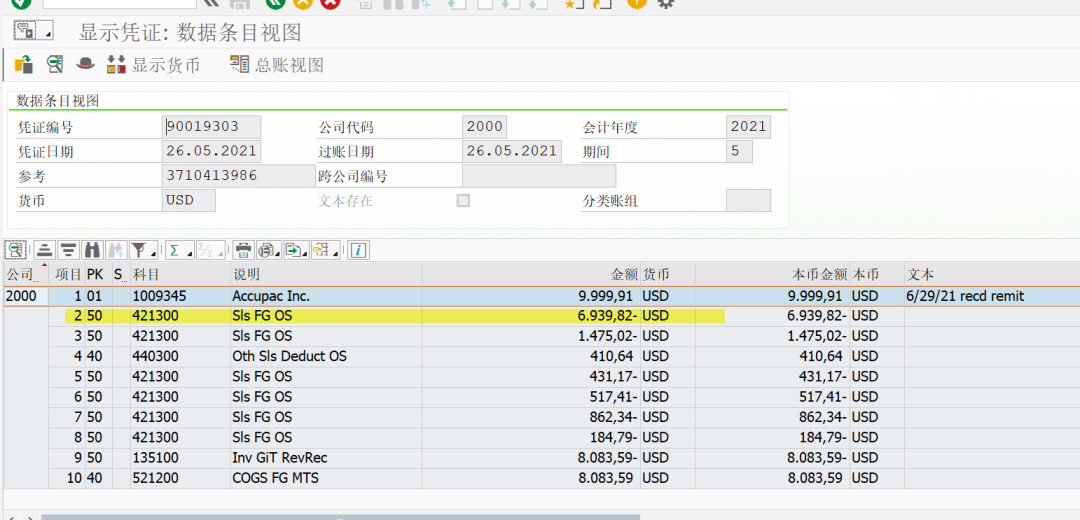
Task: Click the 期间 field showing 5
Action: (x=739, y=152)
